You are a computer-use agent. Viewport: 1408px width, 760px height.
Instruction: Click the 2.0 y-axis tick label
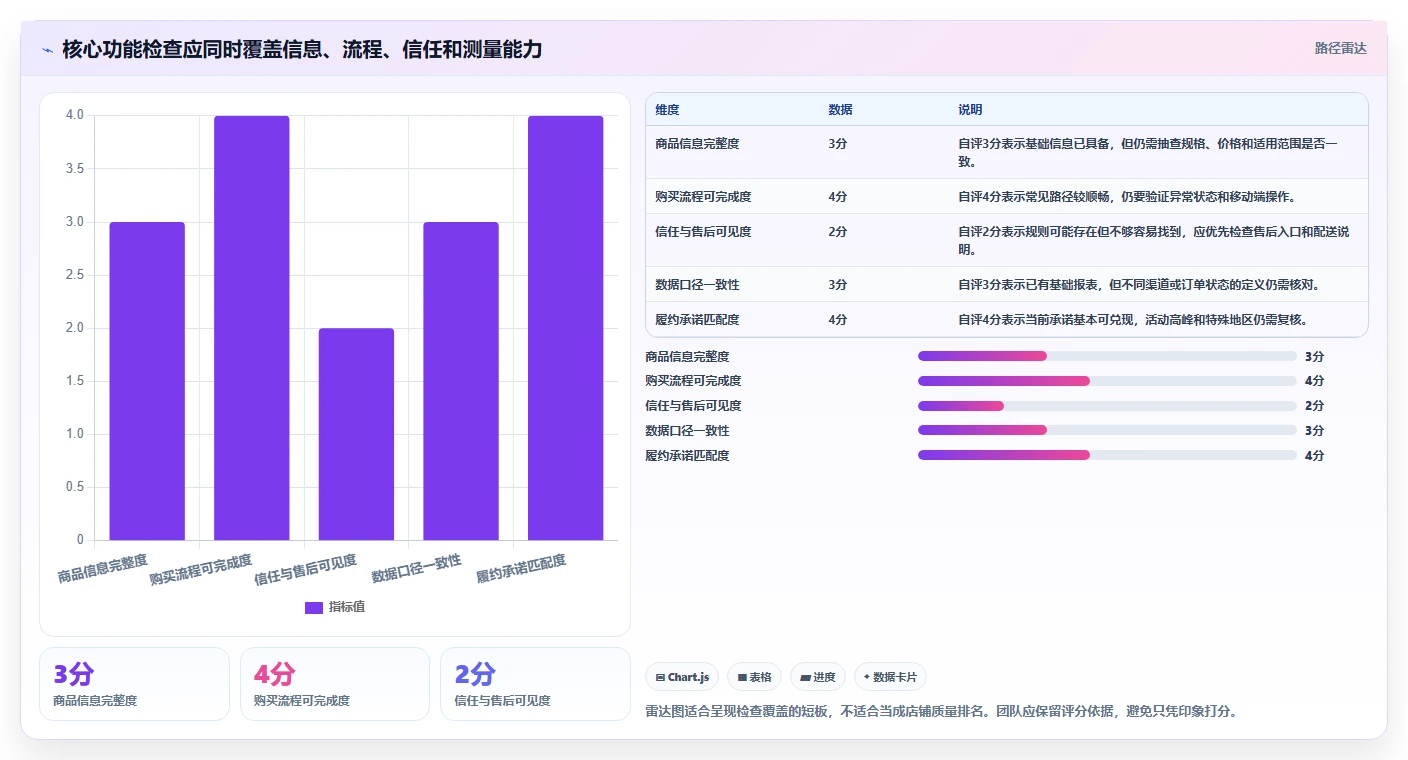coord(75,328)
